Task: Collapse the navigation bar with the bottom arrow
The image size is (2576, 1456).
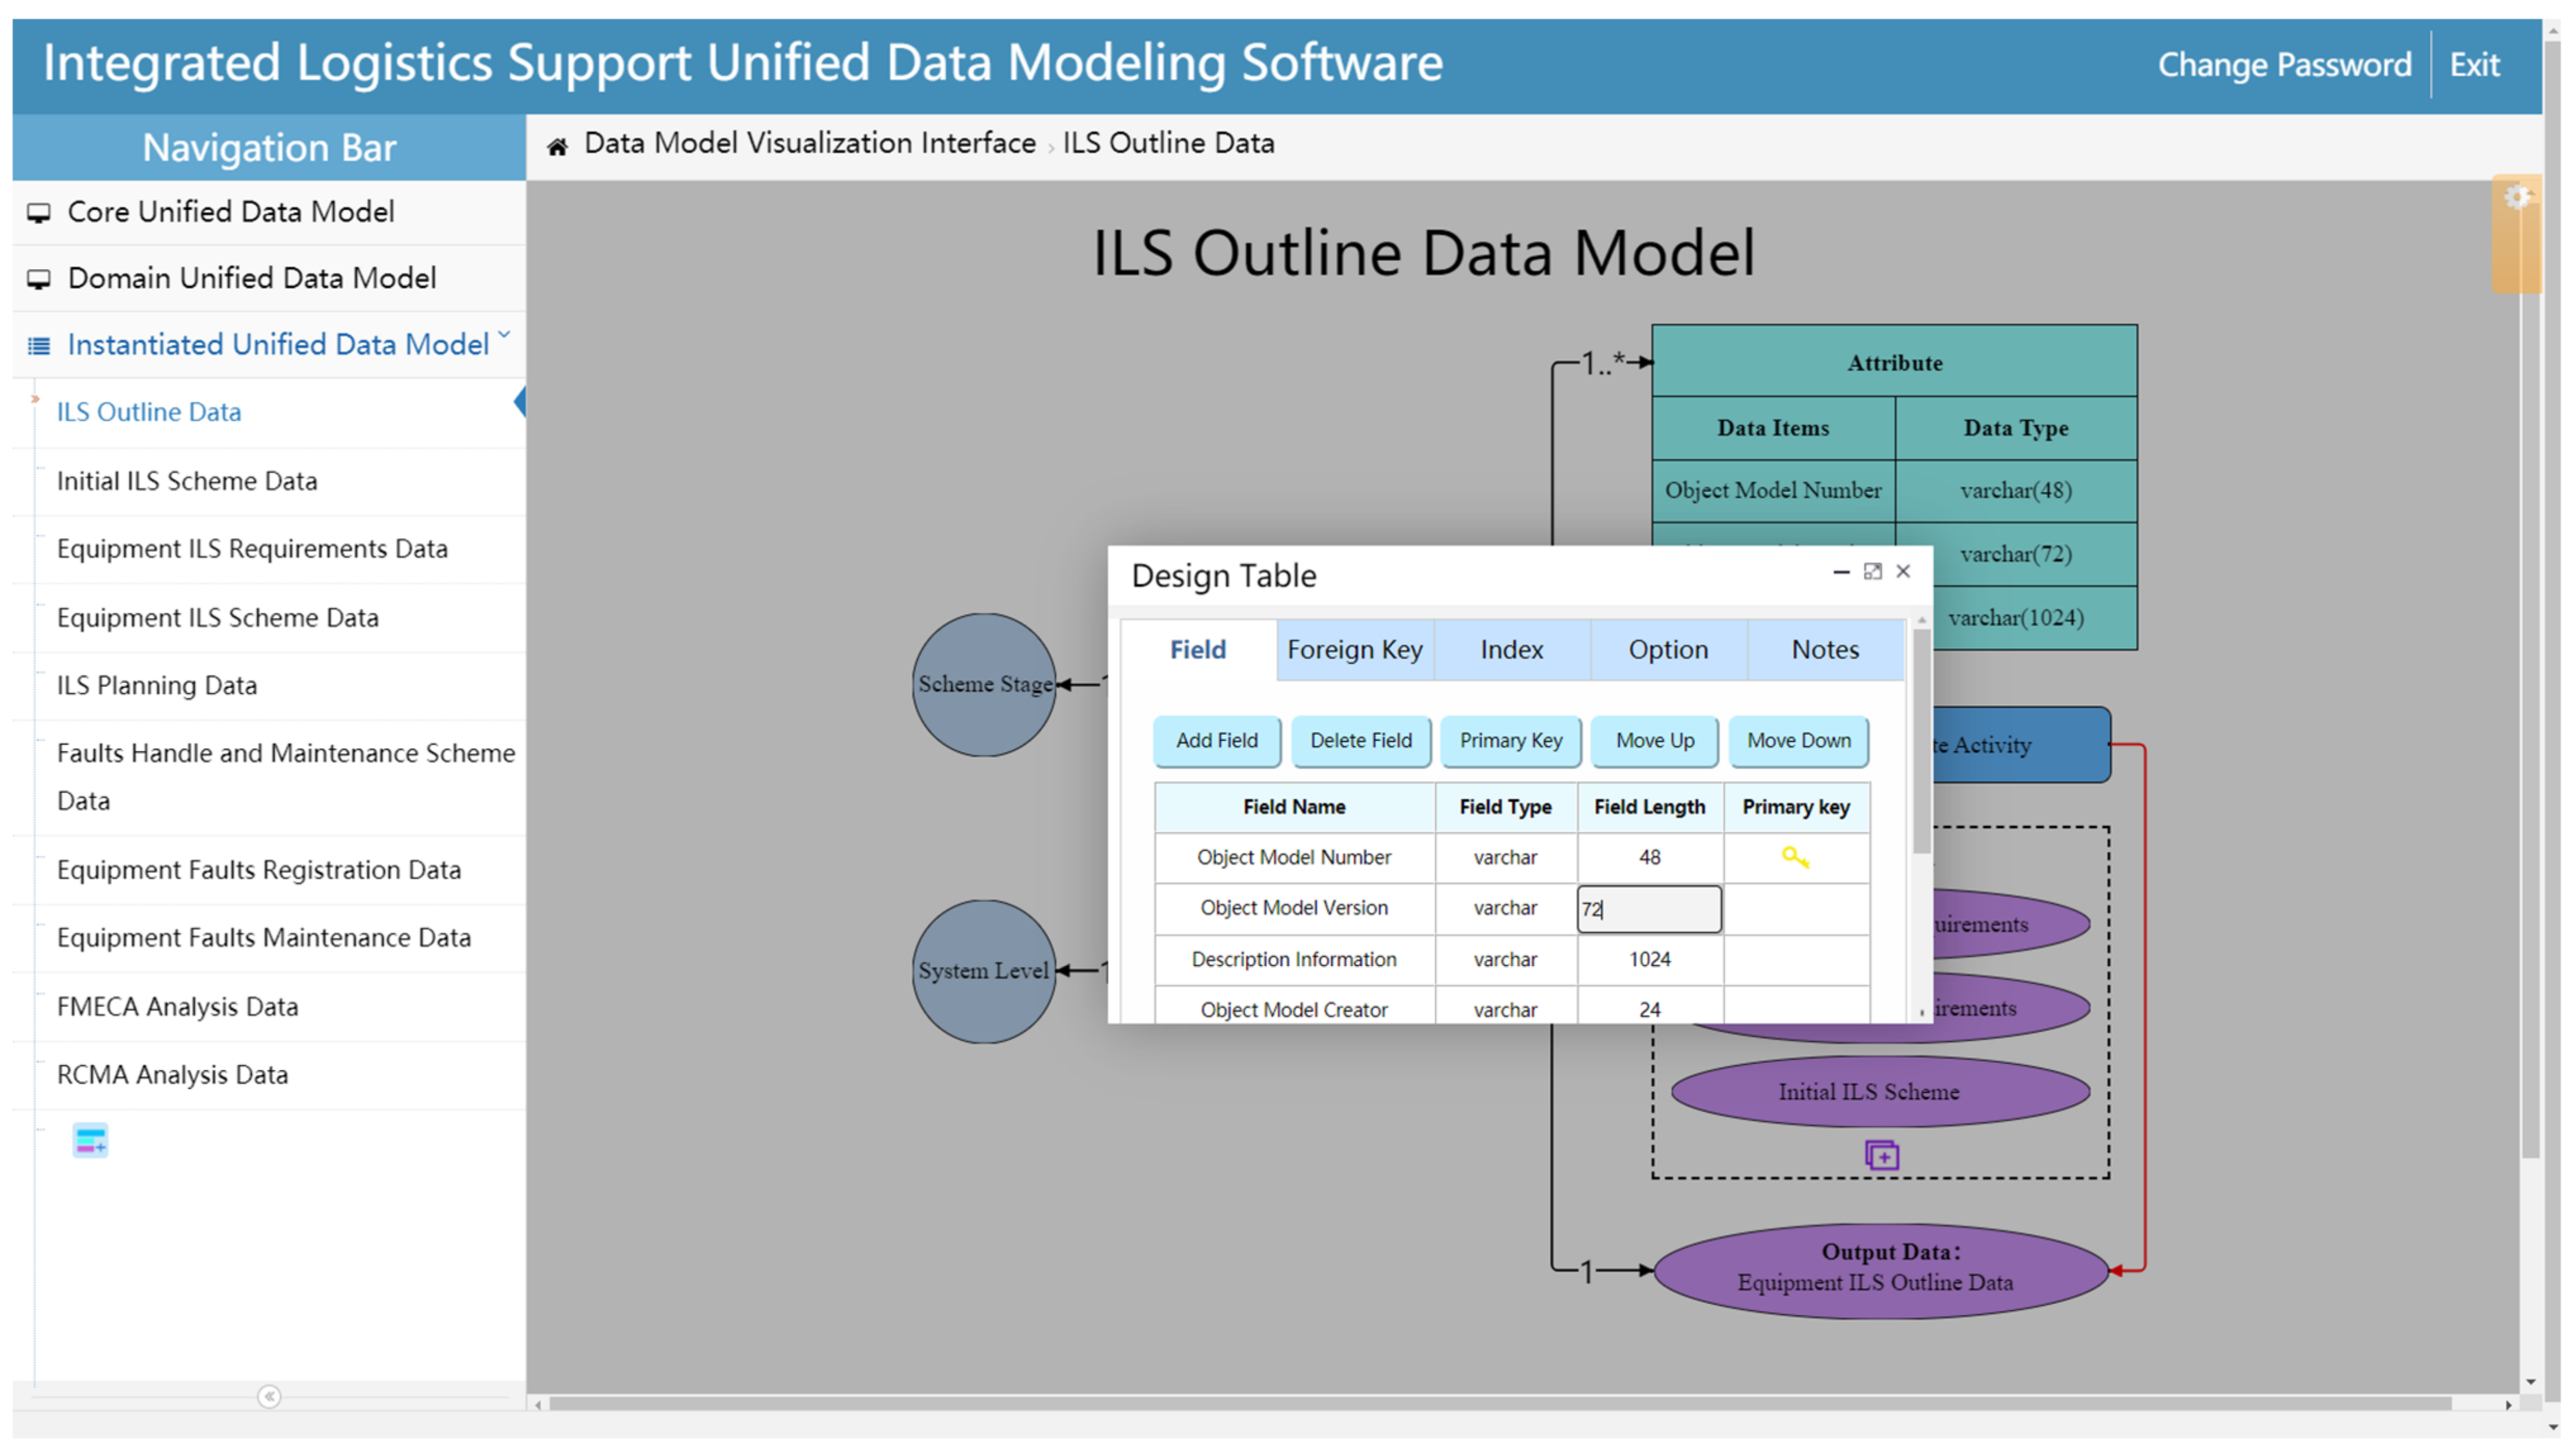Action: [x=269, y=1396]
